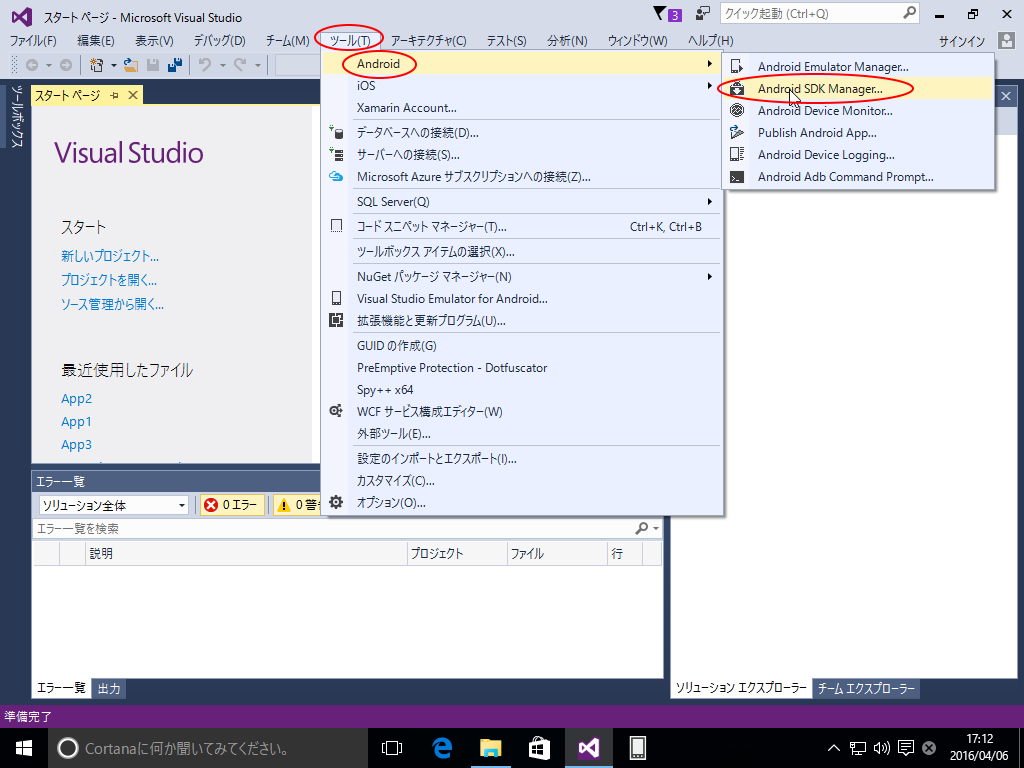Click the emulator phone icon on taskbar

point(637,748)
